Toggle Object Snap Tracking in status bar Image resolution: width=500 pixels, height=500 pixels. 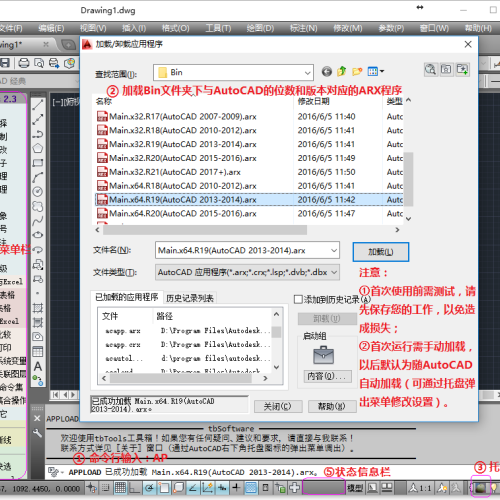[x=193, y=488]
